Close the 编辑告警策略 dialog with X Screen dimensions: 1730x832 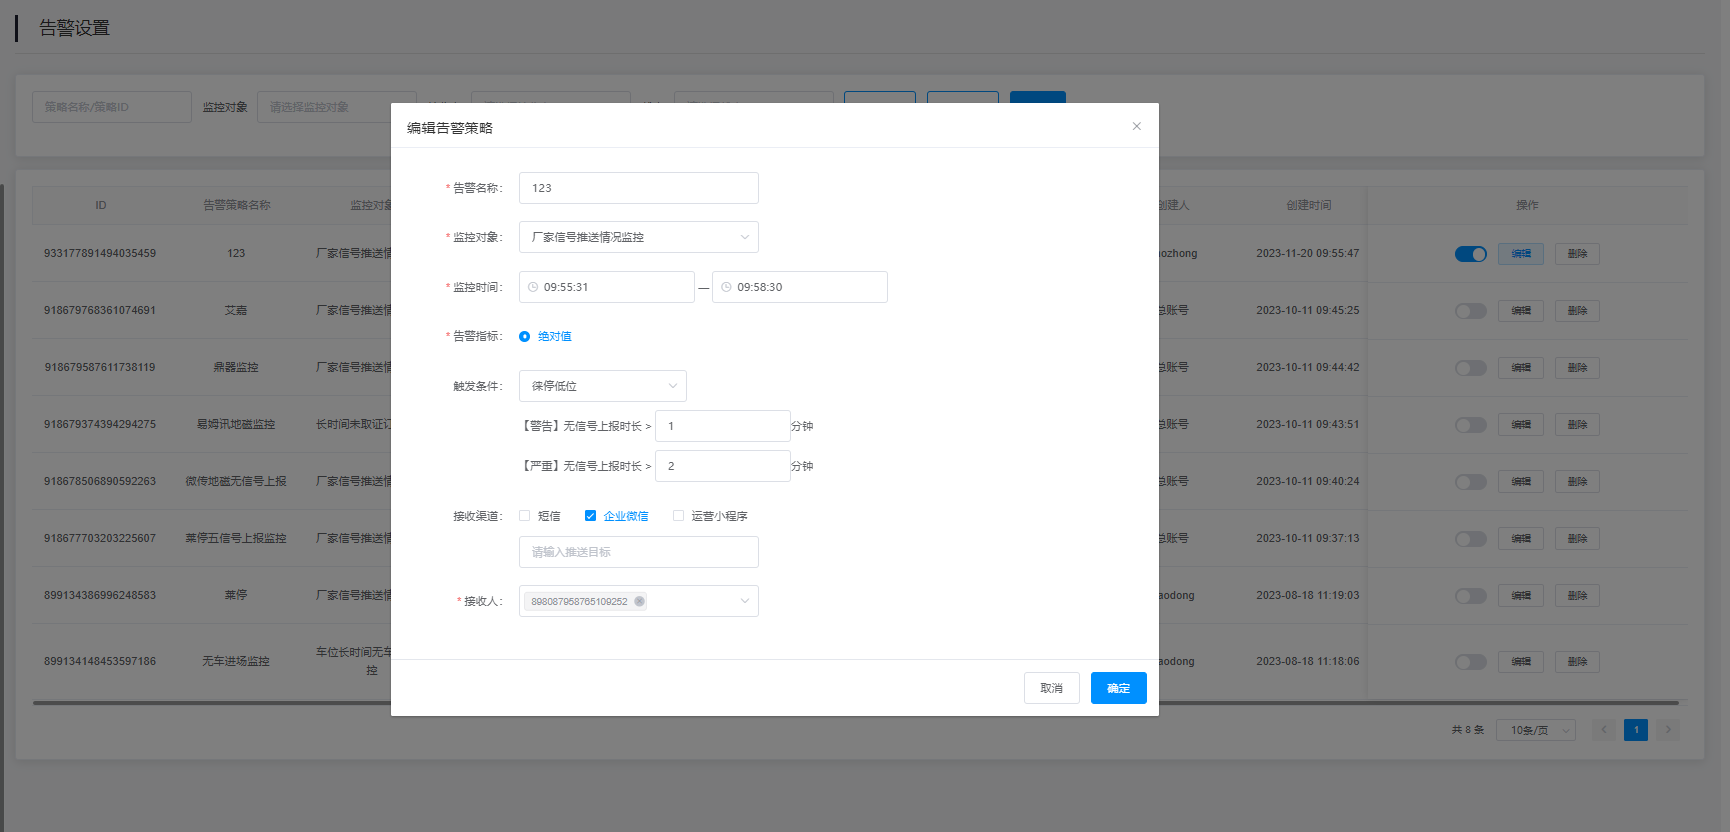[x=1136, y=126]
